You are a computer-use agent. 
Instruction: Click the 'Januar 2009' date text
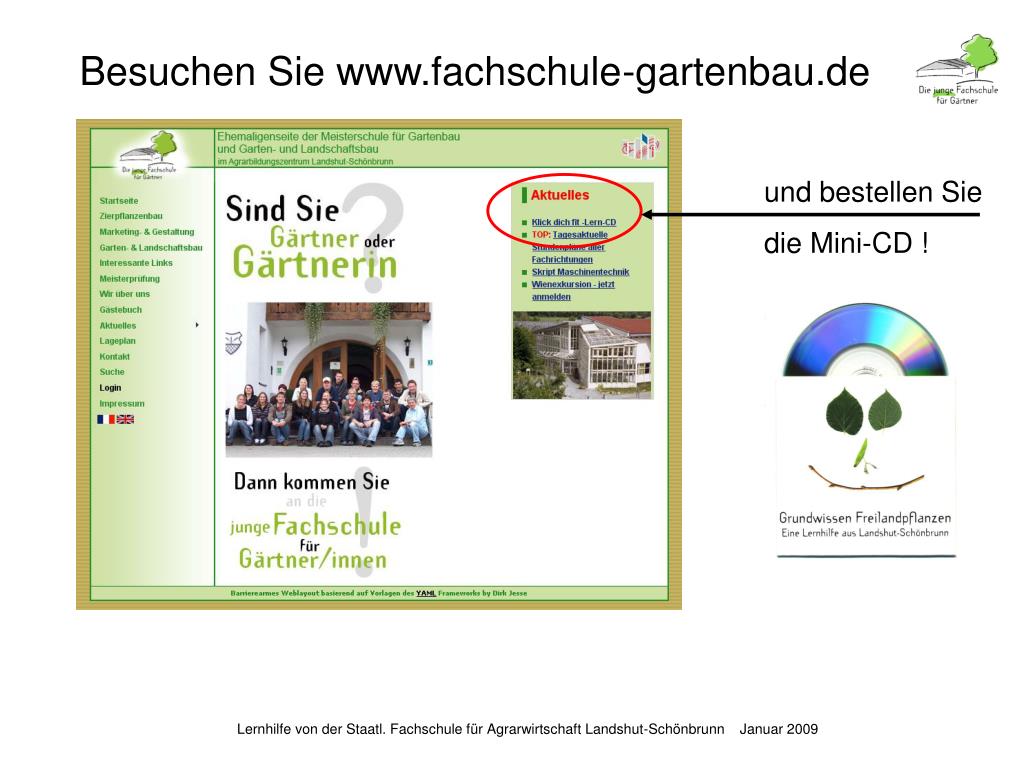[x=778, y=729]
